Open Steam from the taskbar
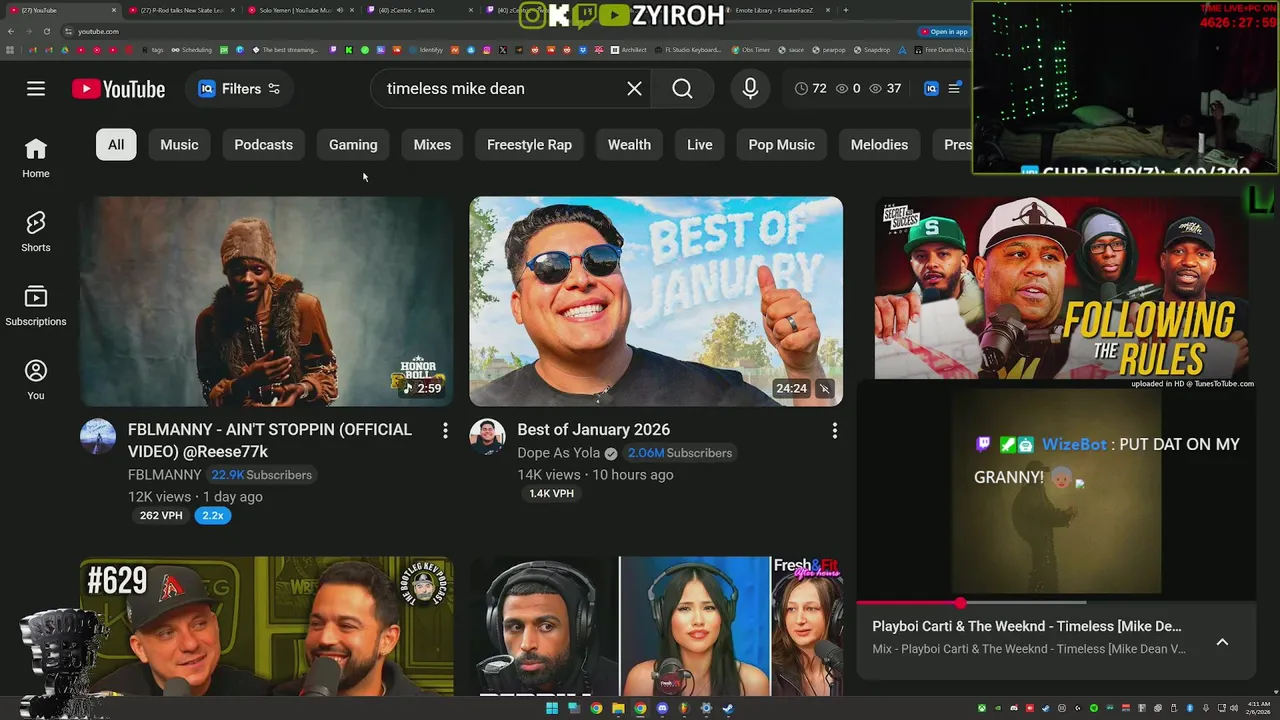 728,709
